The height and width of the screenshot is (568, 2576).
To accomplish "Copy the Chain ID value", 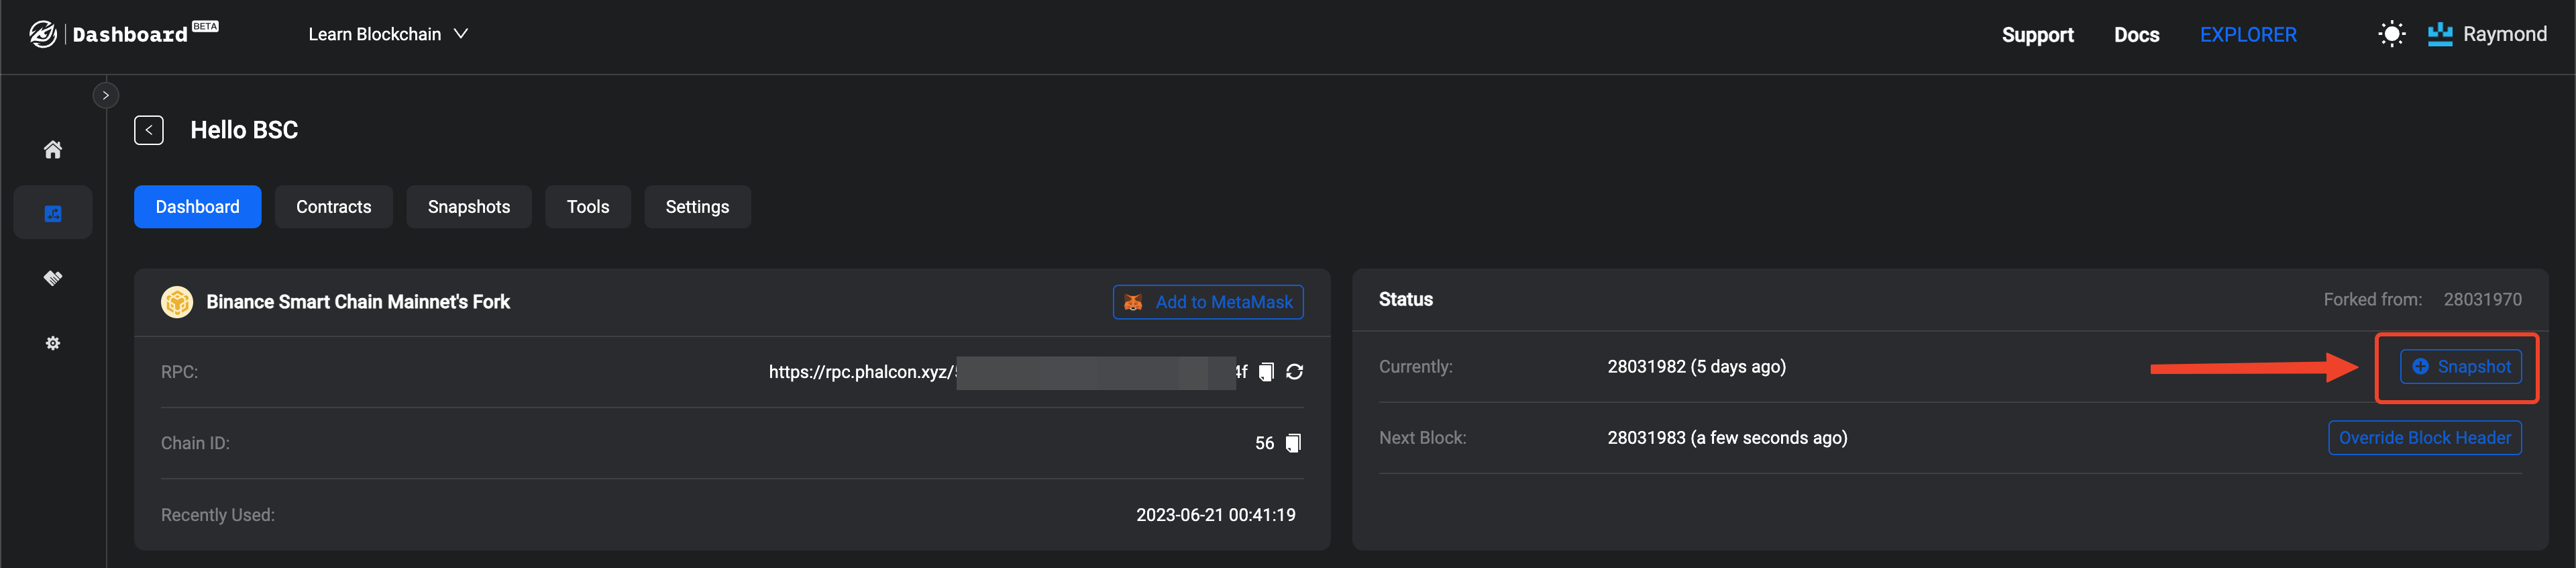I will tap(1292, 443).
